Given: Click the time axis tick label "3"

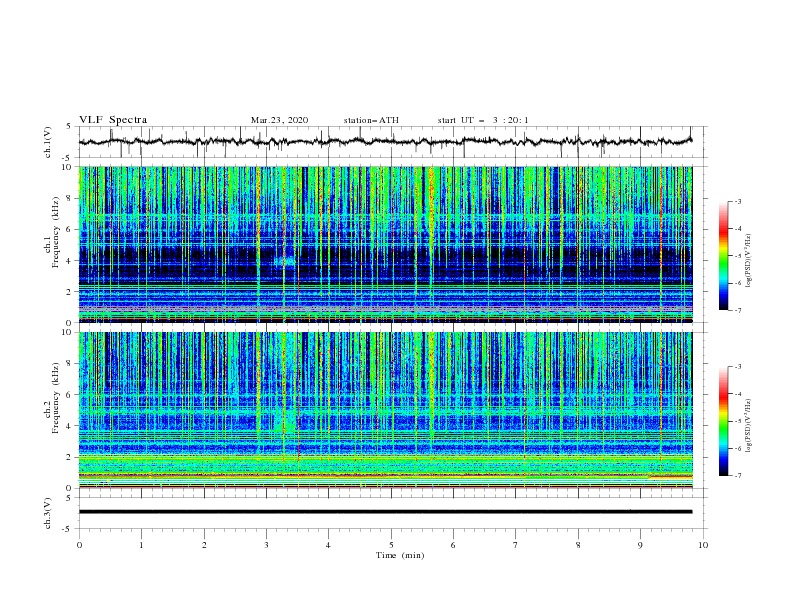Looking at the screenshot, I should pos(266,545).
